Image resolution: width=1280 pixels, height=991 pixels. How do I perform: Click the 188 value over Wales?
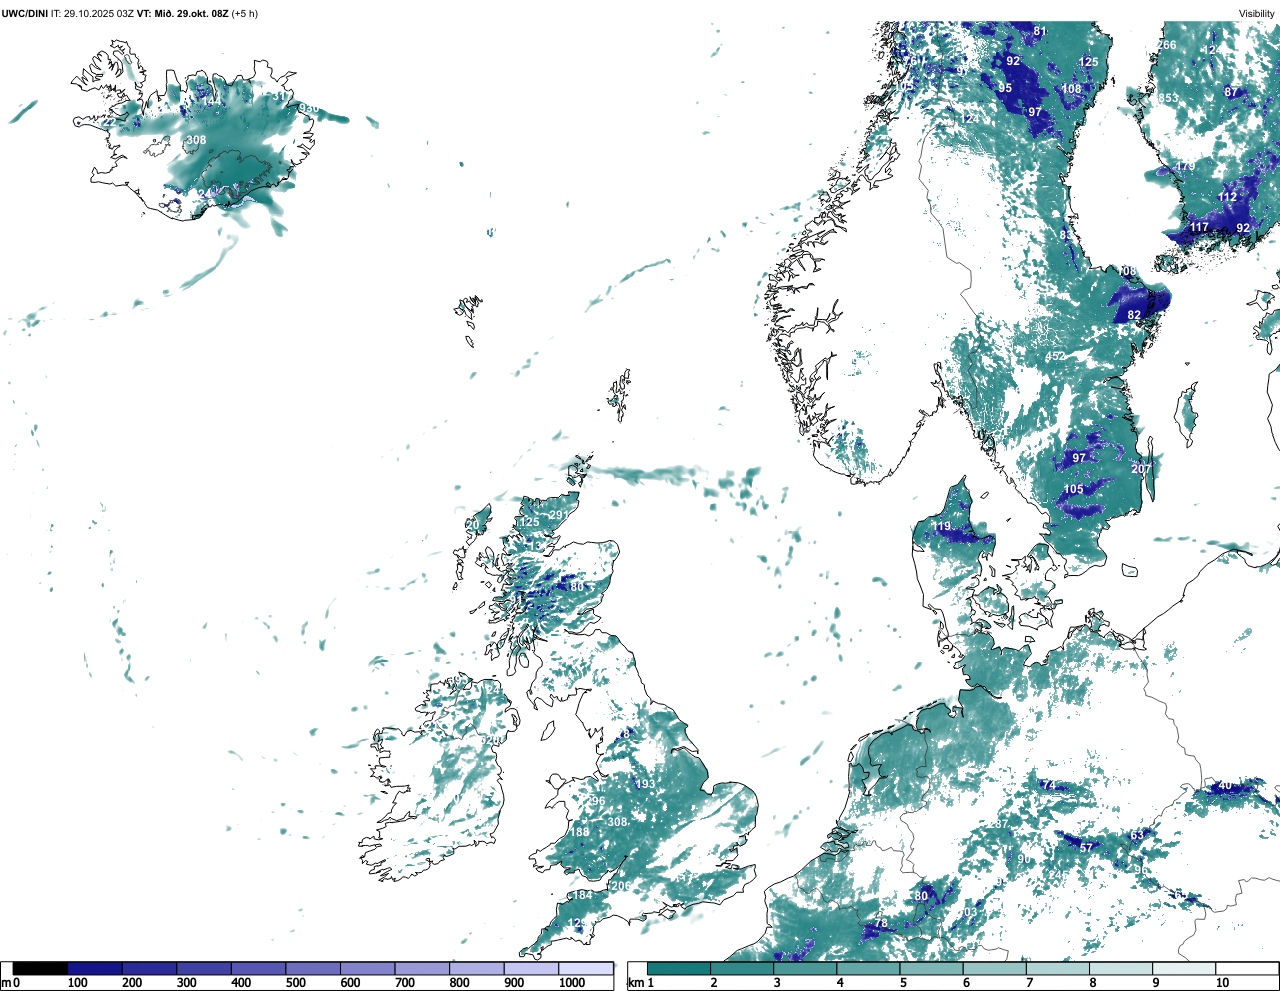point(580,832)
